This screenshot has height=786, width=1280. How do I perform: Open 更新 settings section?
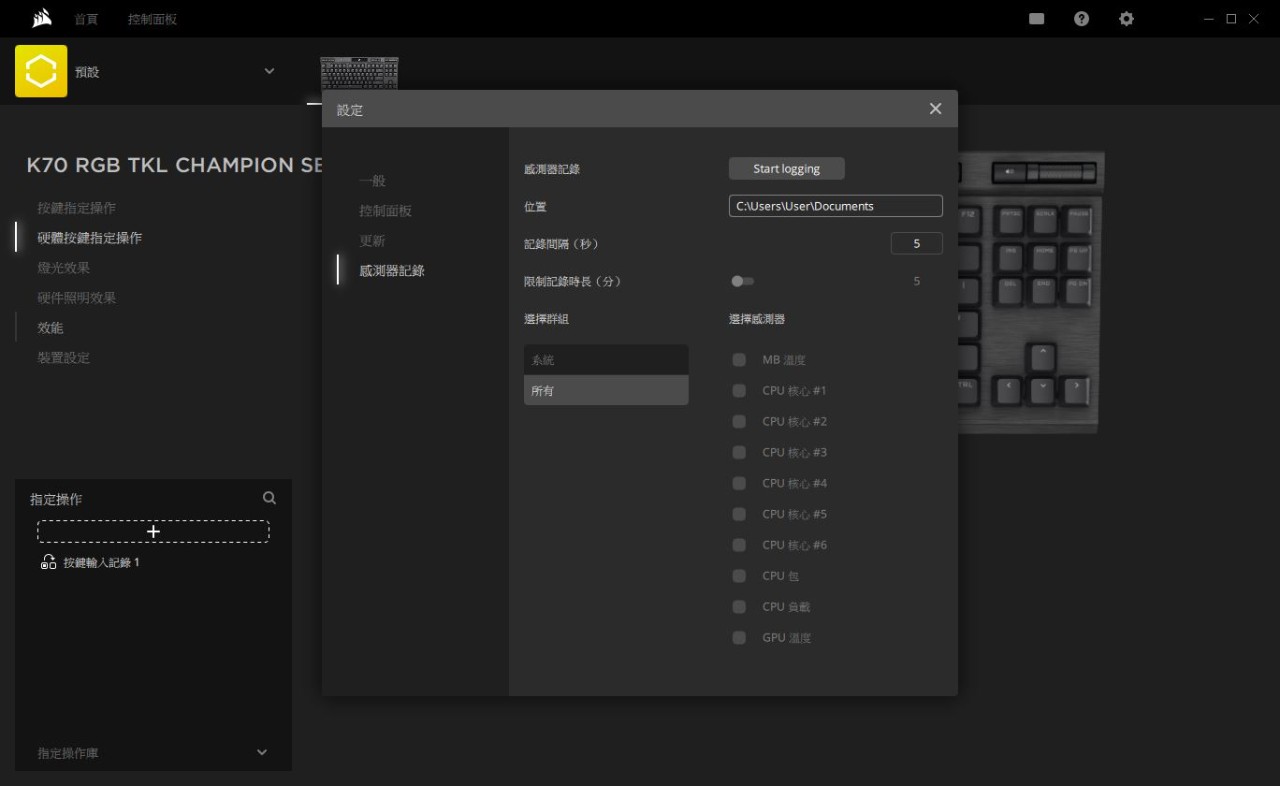coord(372,241)
